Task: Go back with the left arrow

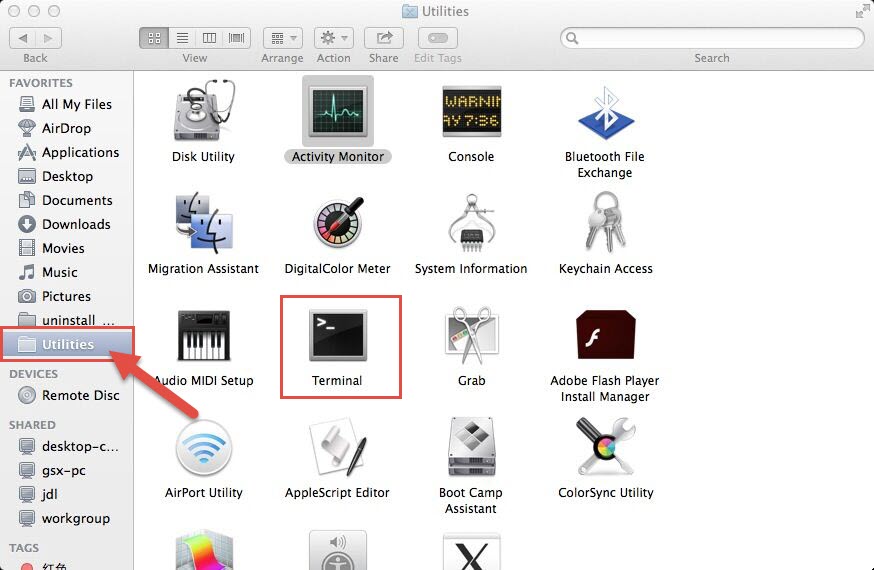Action: coord(23,38)
